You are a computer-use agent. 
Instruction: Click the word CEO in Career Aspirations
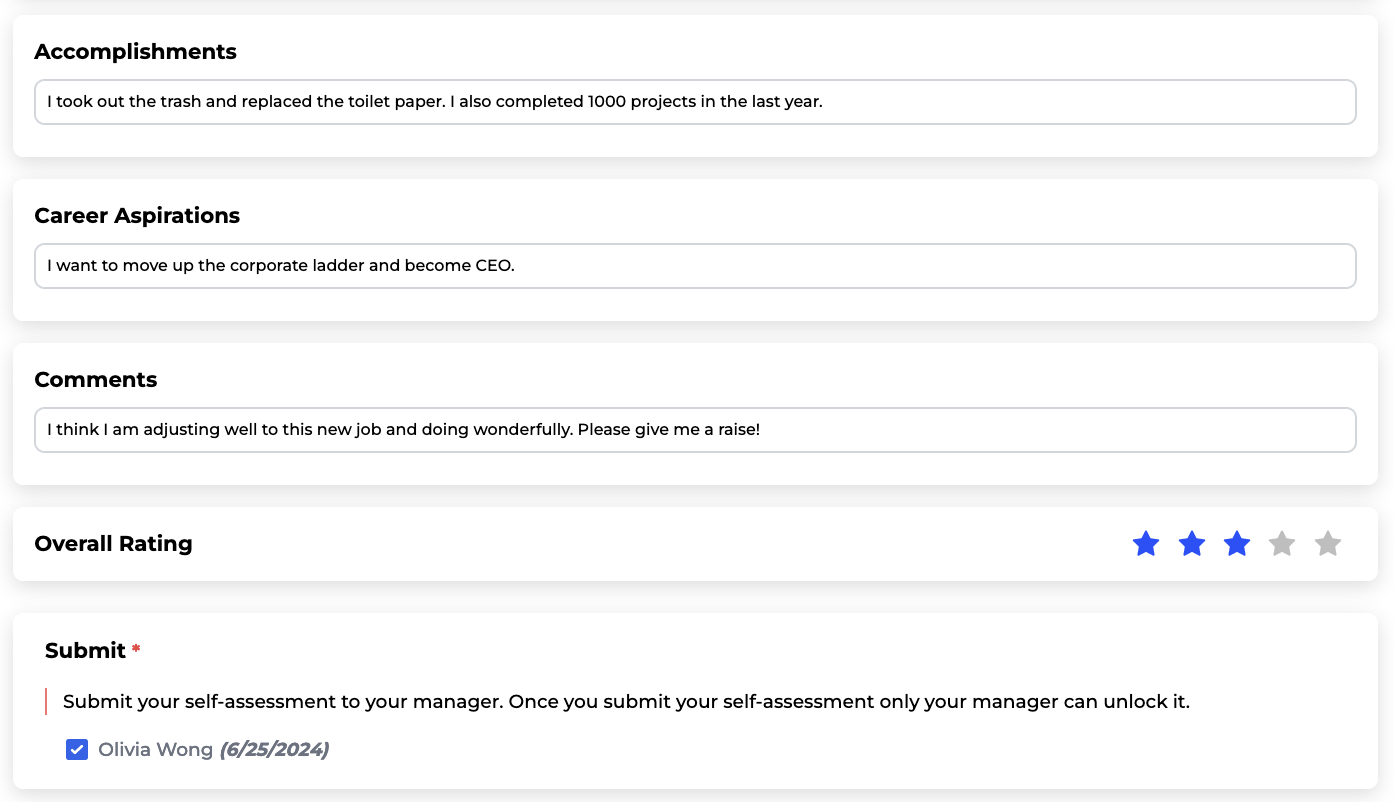(493, 266)
